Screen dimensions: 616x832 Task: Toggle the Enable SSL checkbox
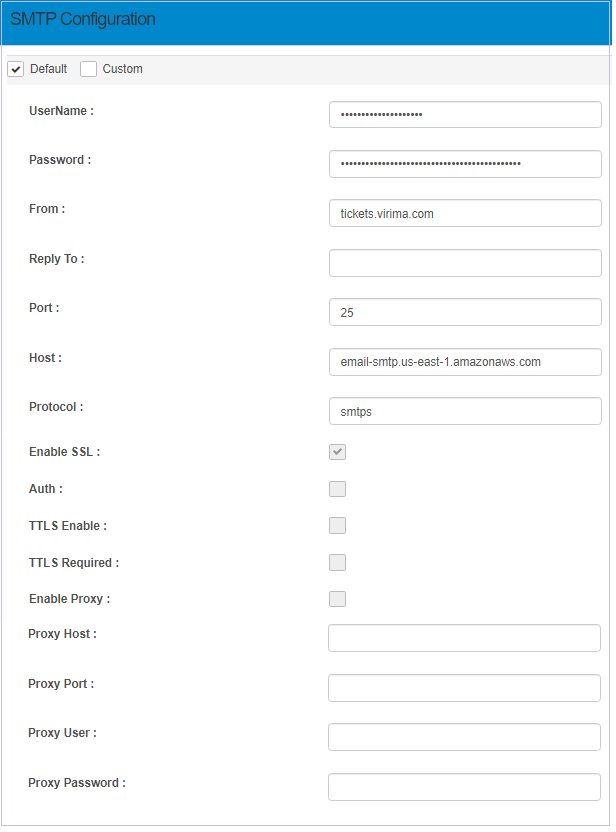point(338,452)
